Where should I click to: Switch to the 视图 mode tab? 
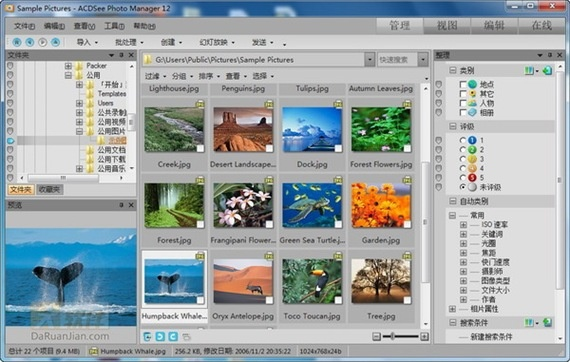tap(447, 25)
